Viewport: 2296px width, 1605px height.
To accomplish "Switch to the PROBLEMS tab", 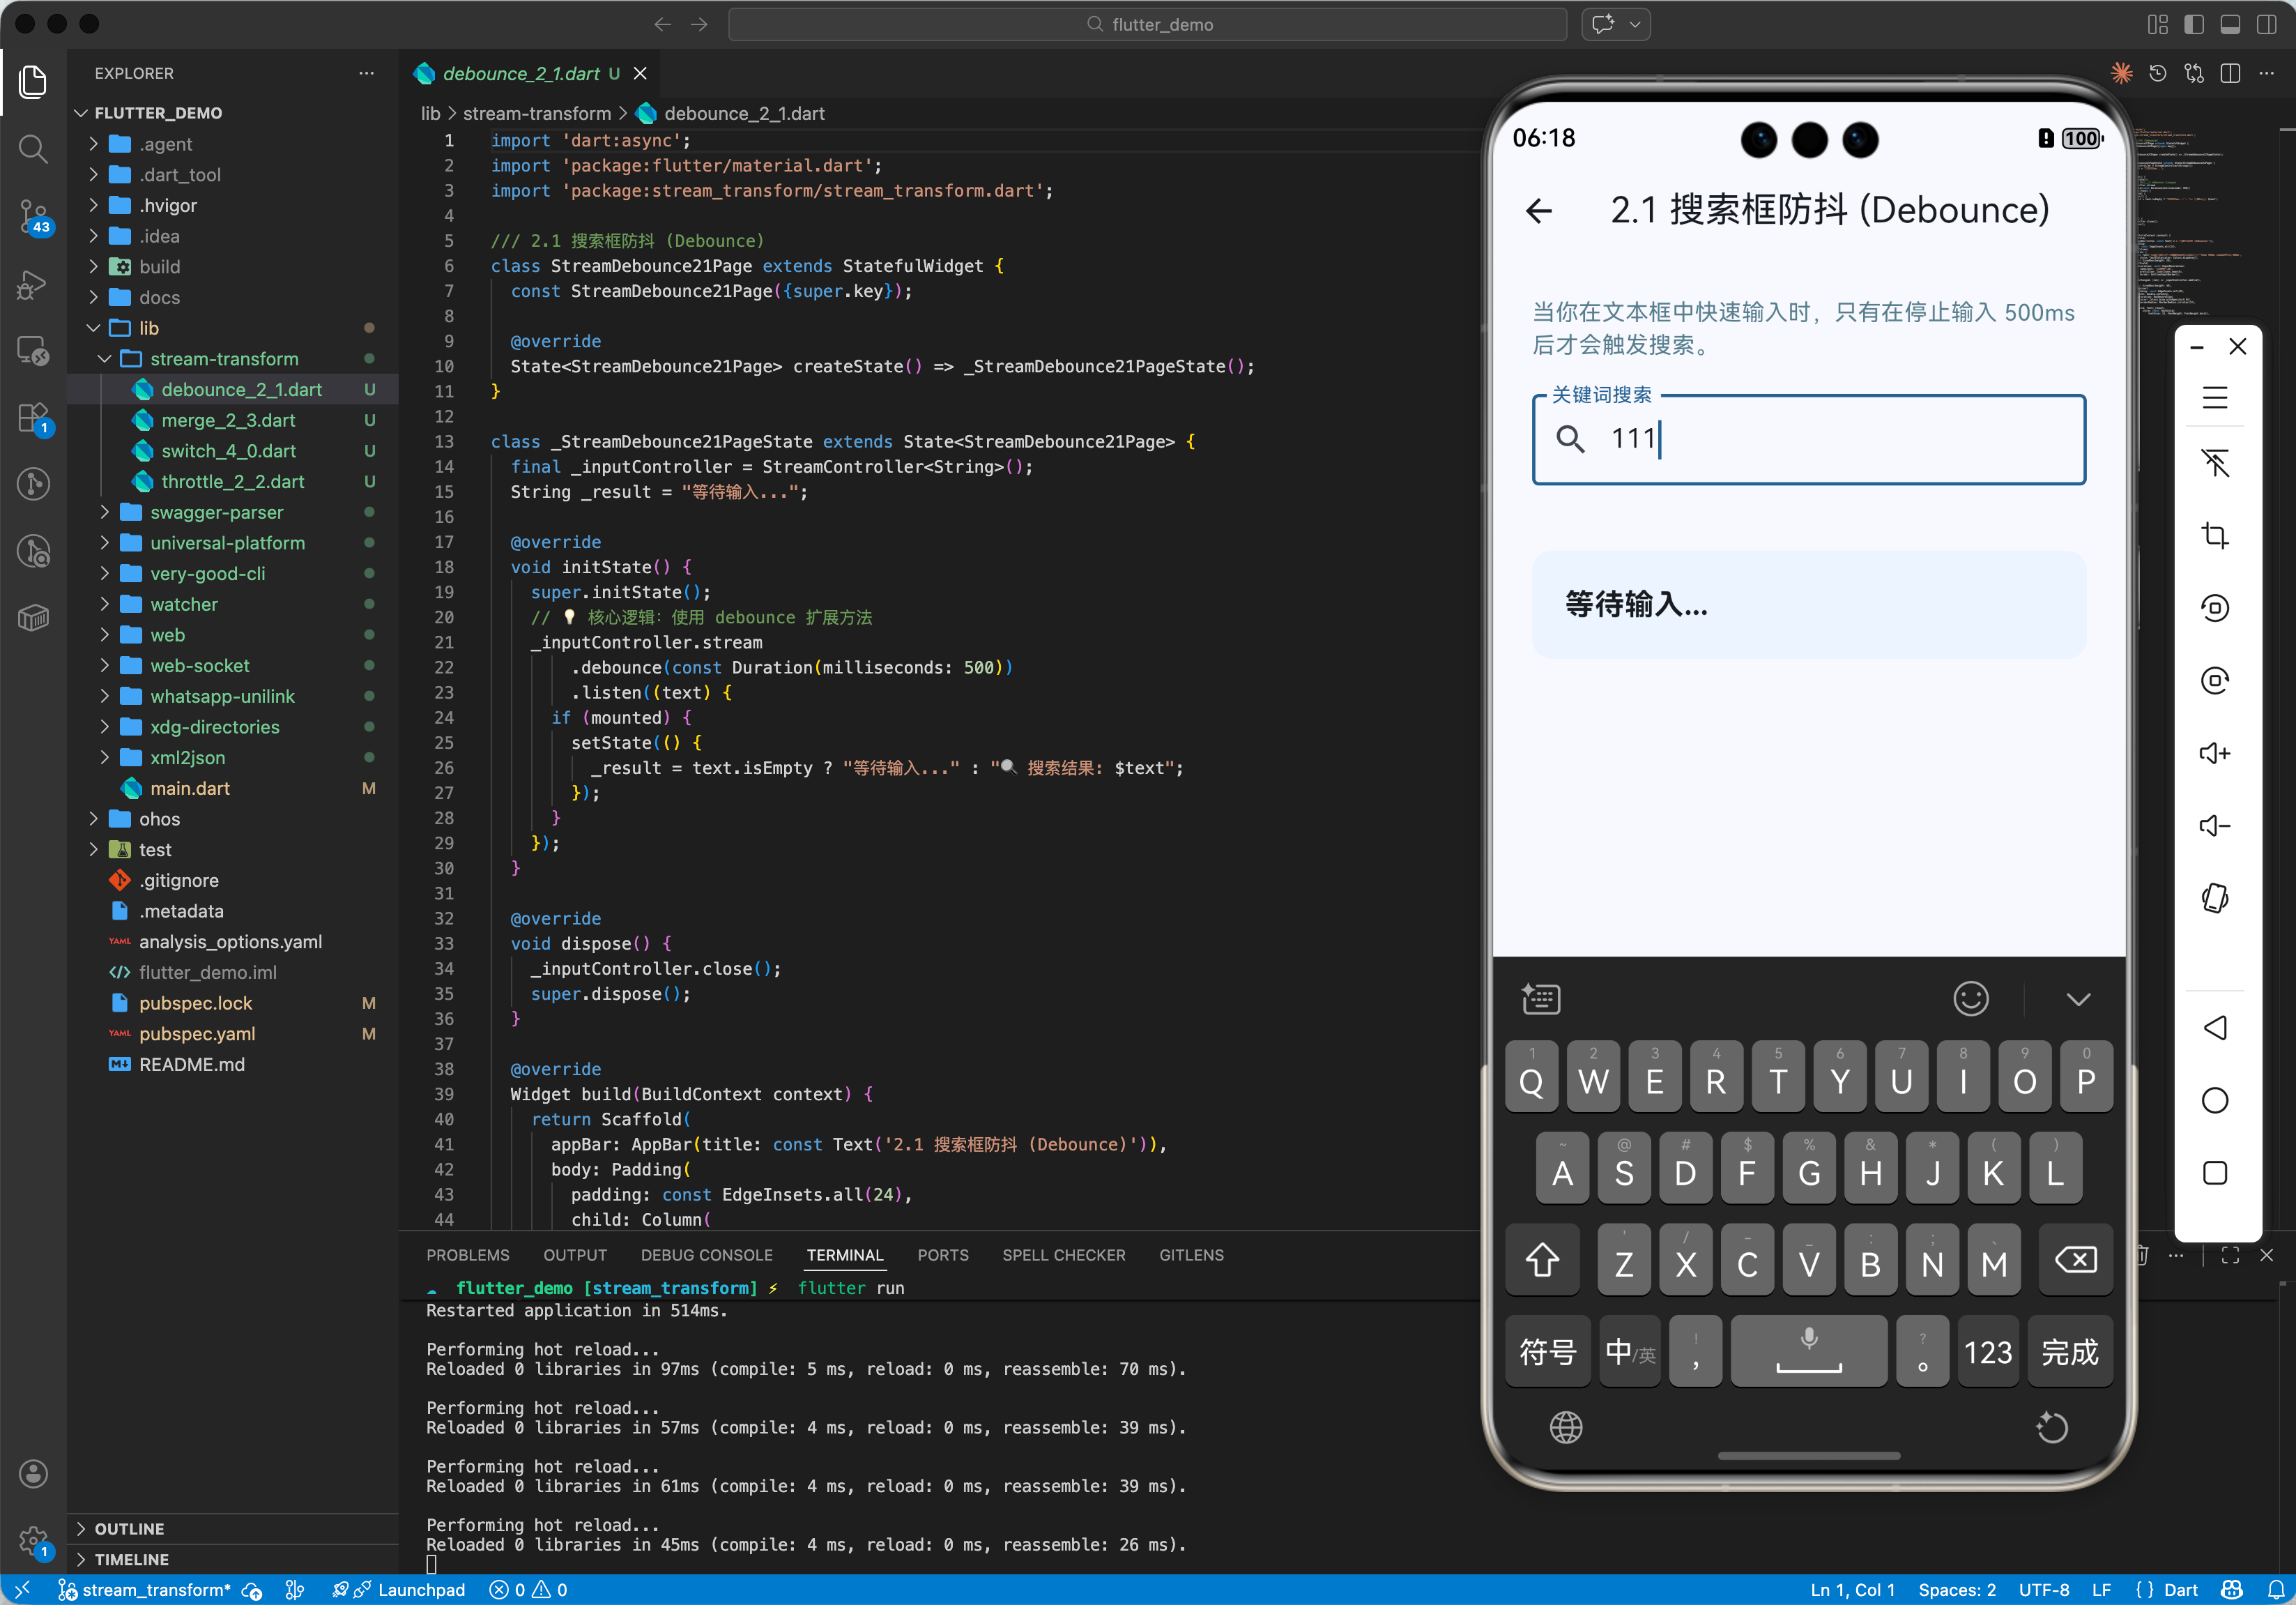I will click(x=467, y=1255).
